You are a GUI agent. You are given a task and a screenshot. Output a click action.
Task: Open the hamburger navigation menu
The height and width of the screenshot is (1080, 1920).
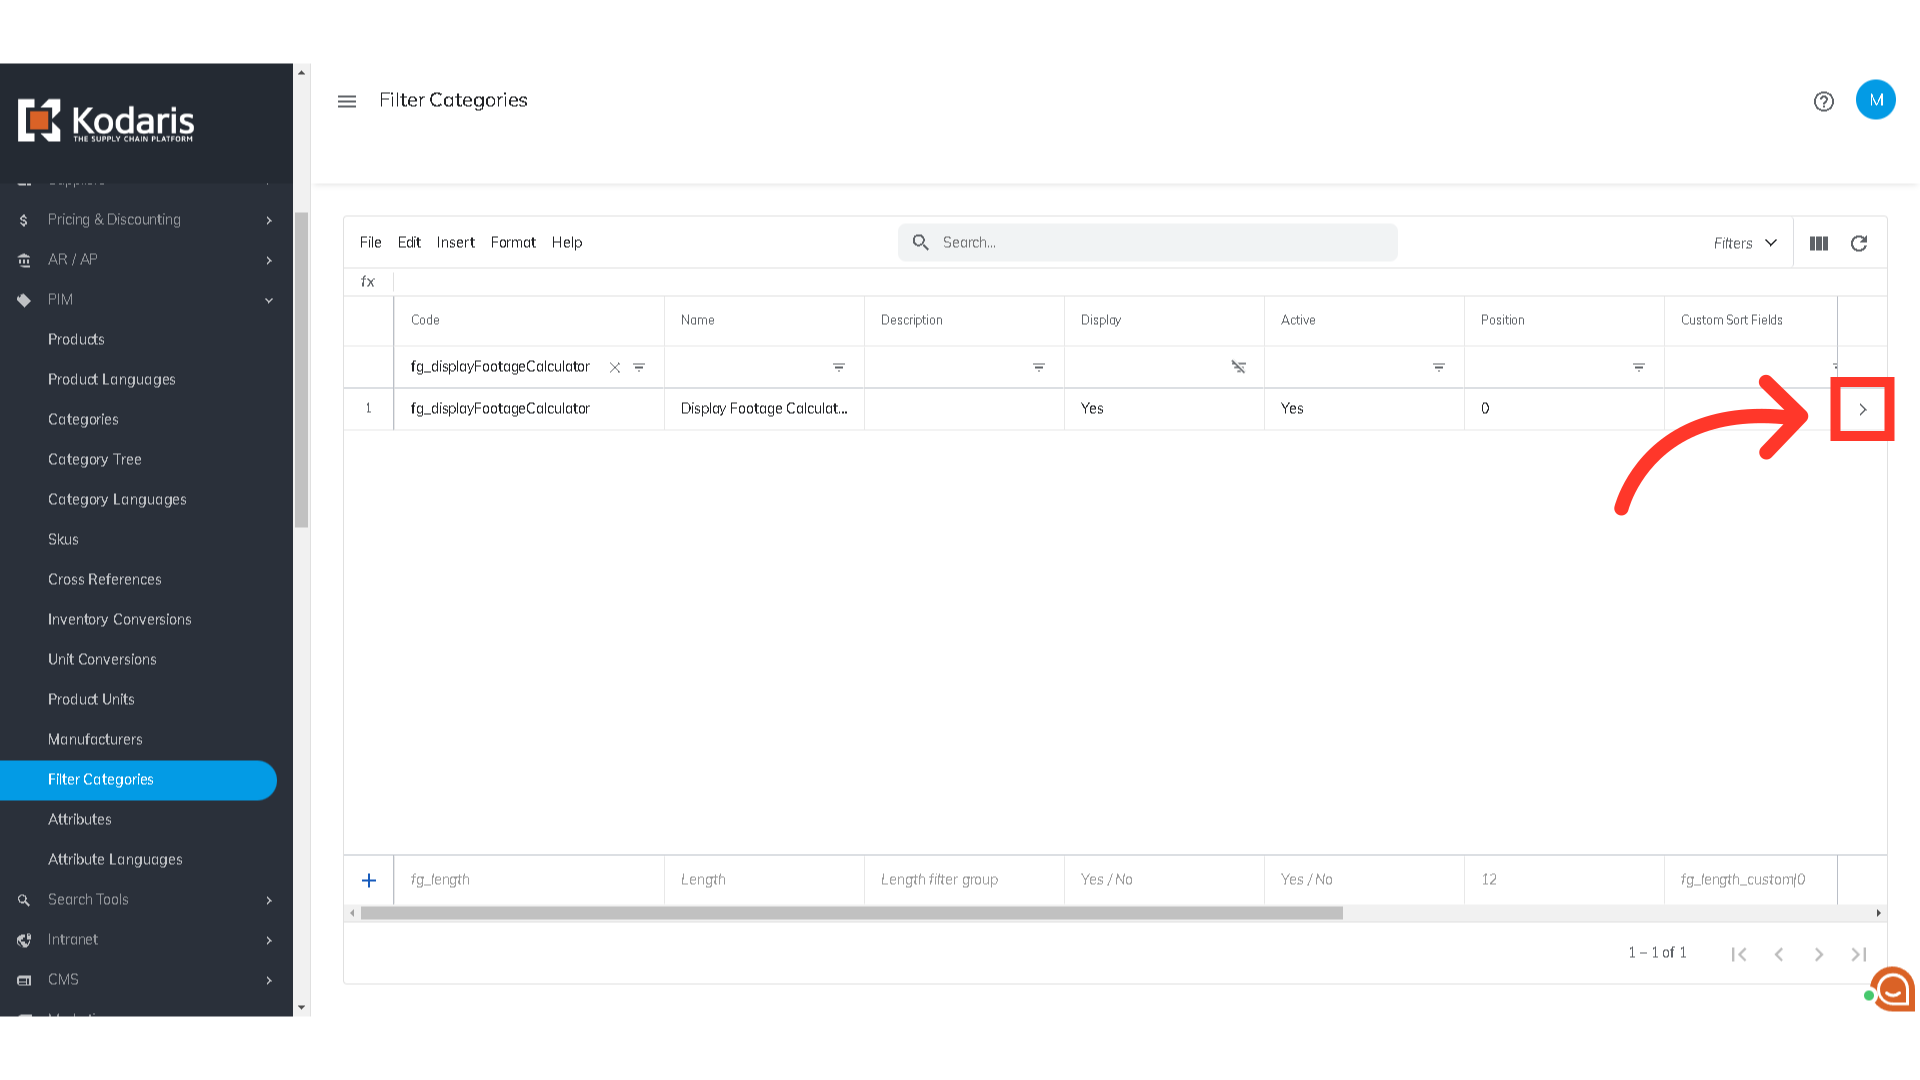point(347,101)
